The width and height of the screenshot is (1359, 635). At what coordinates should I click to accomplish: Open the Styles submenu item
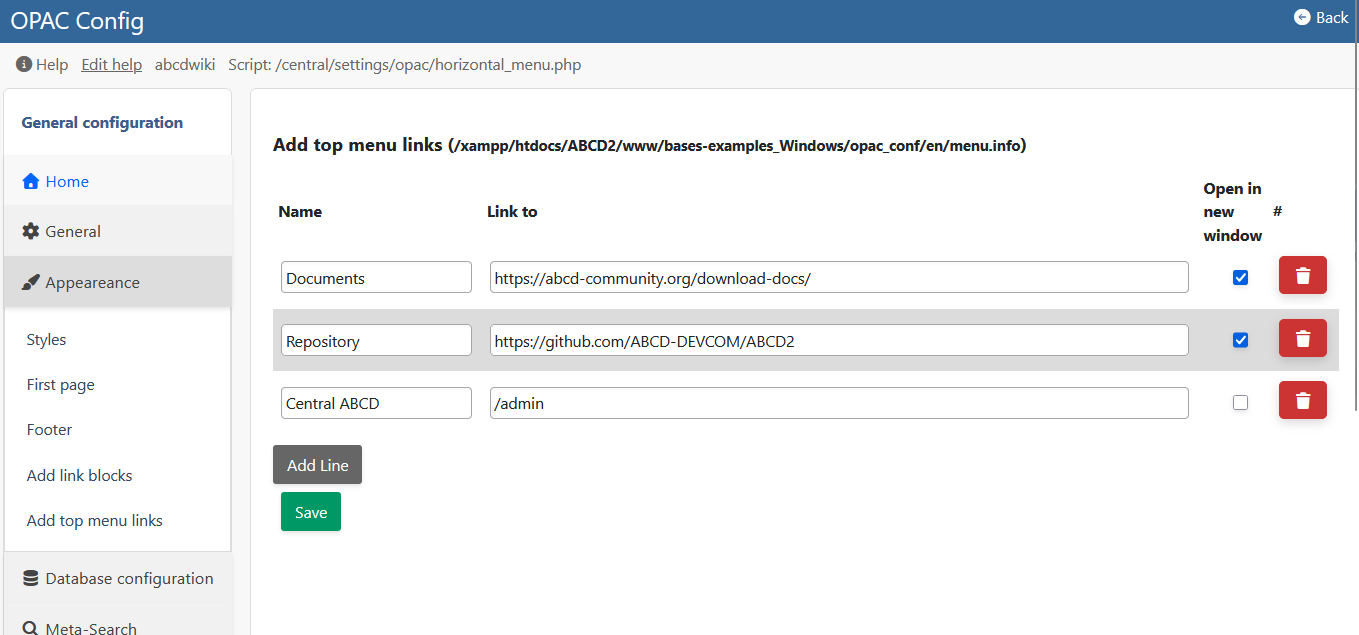[46, 340]
